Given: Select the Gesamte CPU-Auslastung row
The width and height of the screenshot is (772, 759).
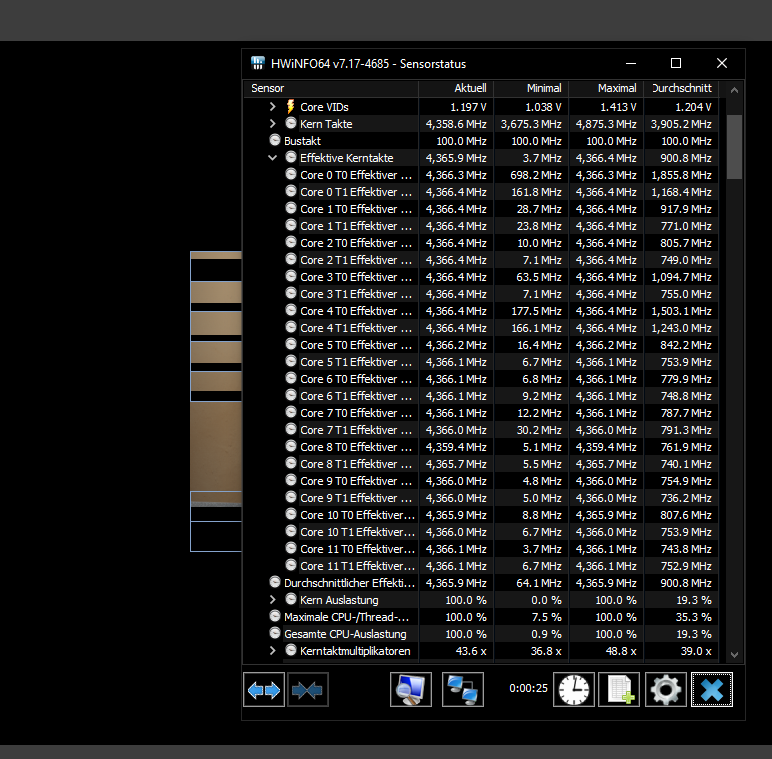Looking at the screenshot, I should [x=481, y=634].
